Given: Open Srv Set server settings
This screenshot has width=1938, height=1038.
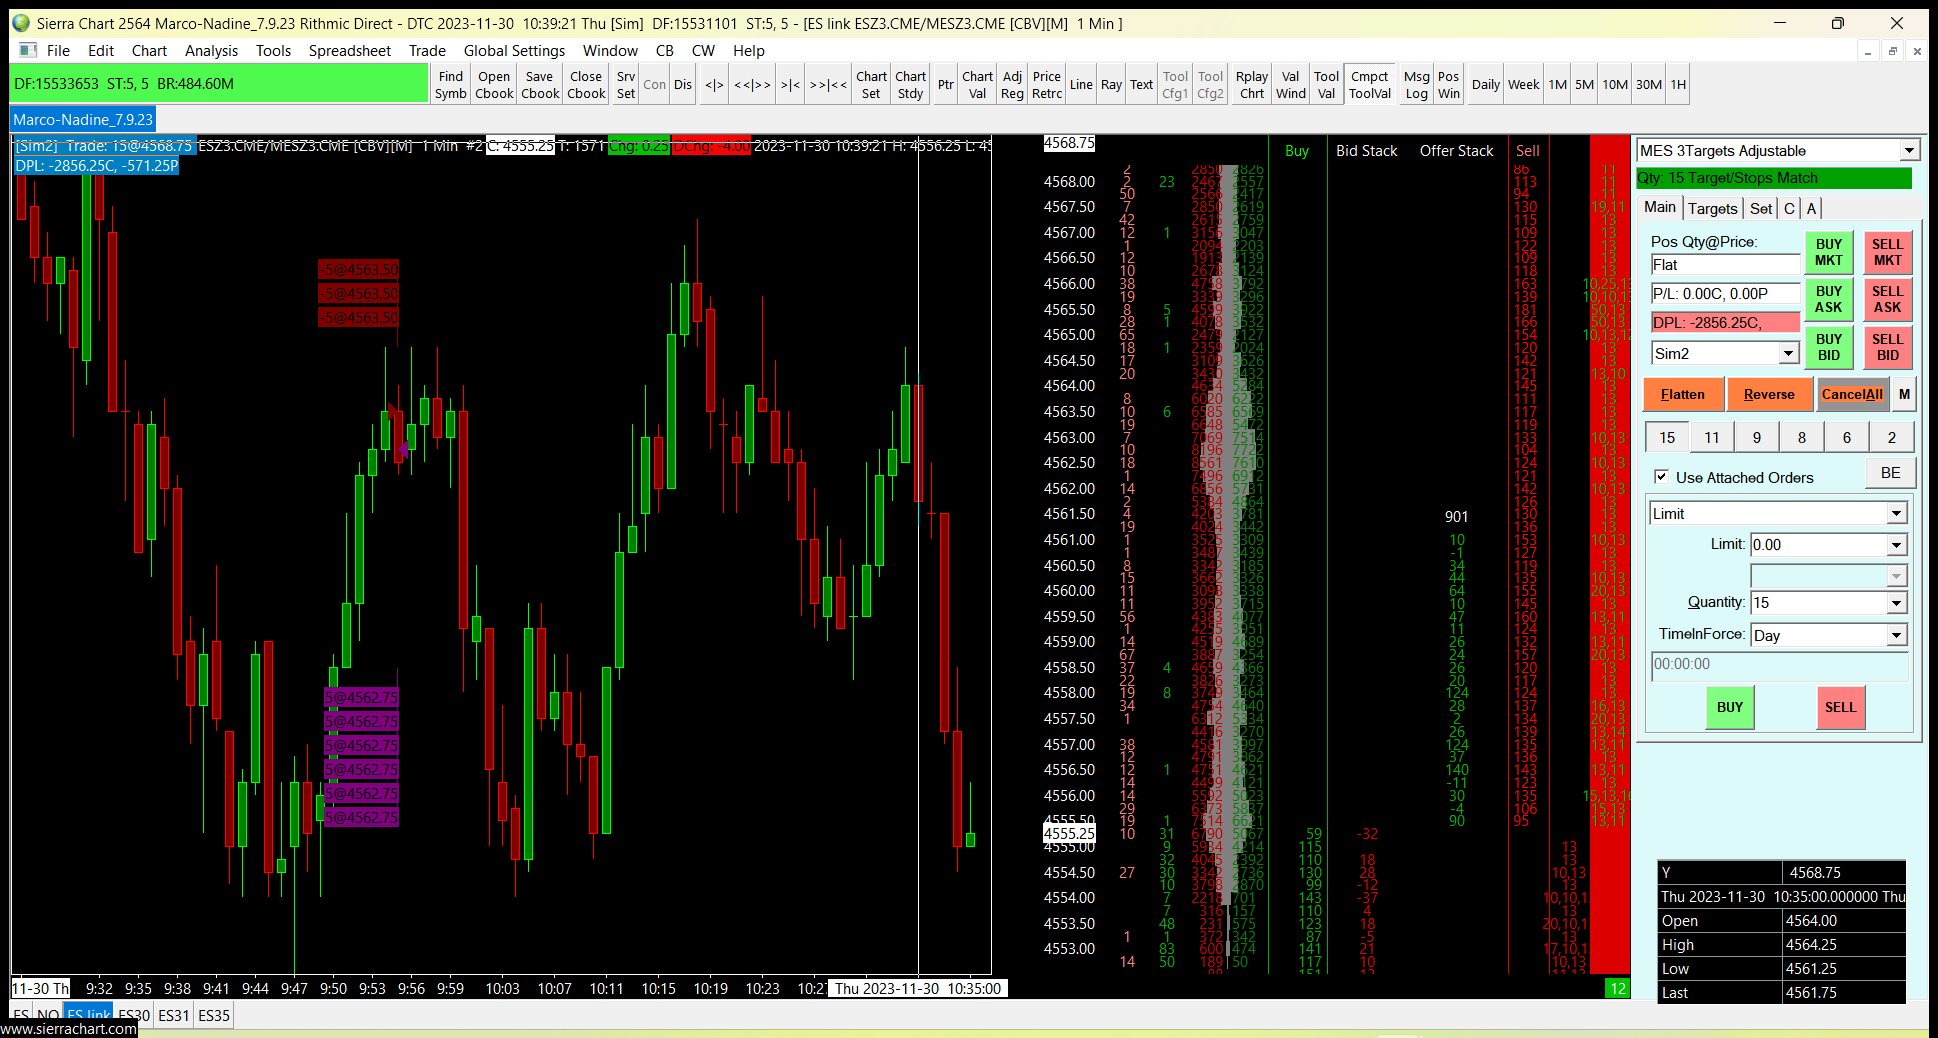Looking at the screenshot, I should pyautogui.click(x=626, y=85).
